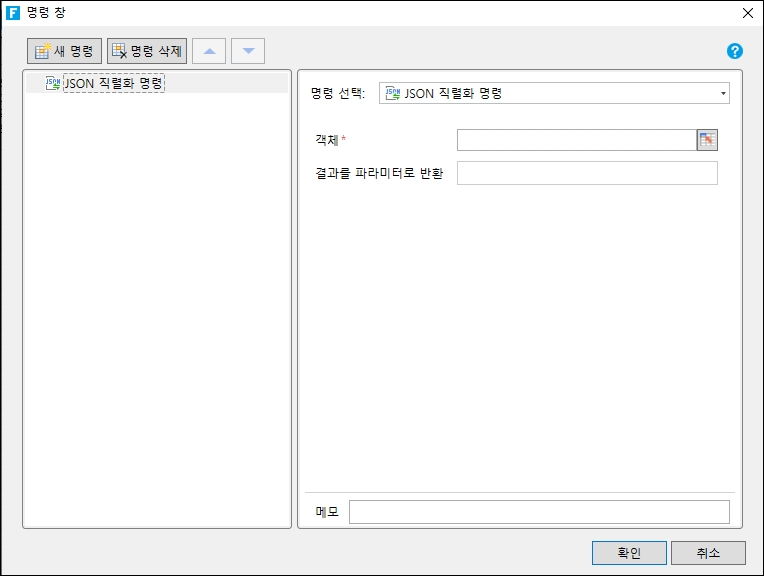The height and width of the screenshot is (576, 764).
Task: Click the Forguncy F icon in title bar
Action: click(13, 13)
